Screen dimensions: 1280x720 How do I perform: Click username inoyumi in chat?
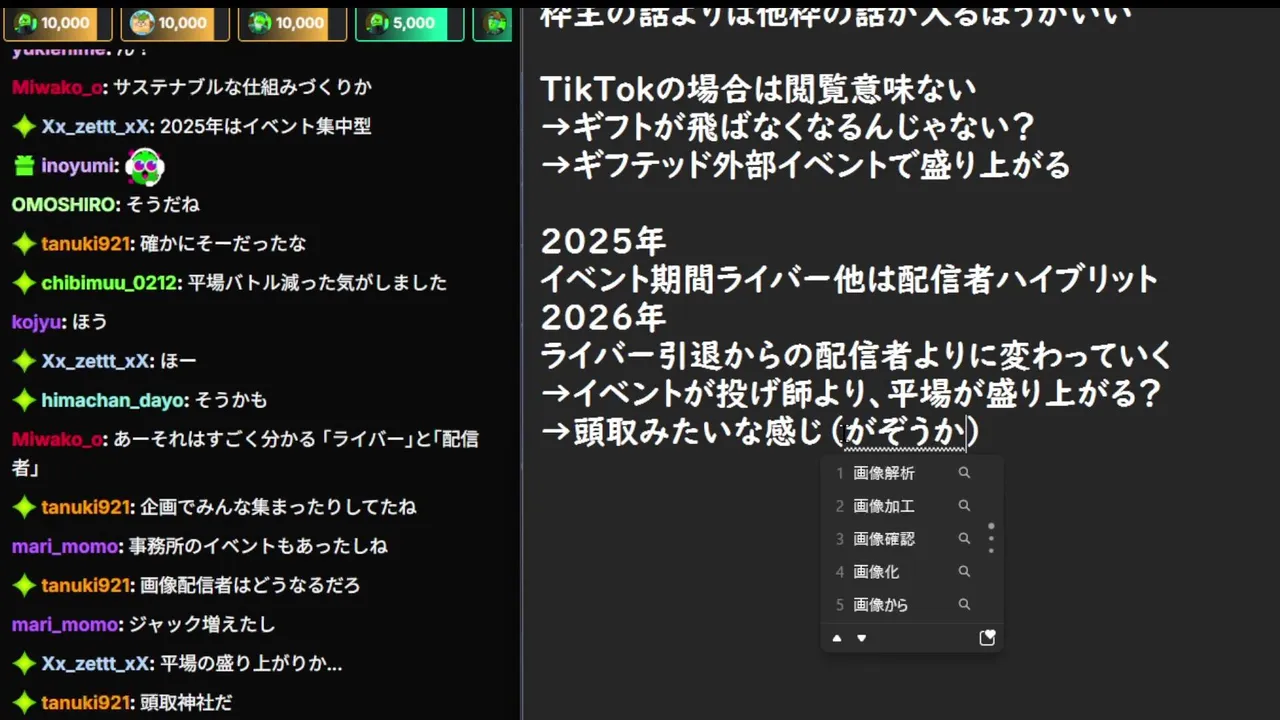[77, 167]
